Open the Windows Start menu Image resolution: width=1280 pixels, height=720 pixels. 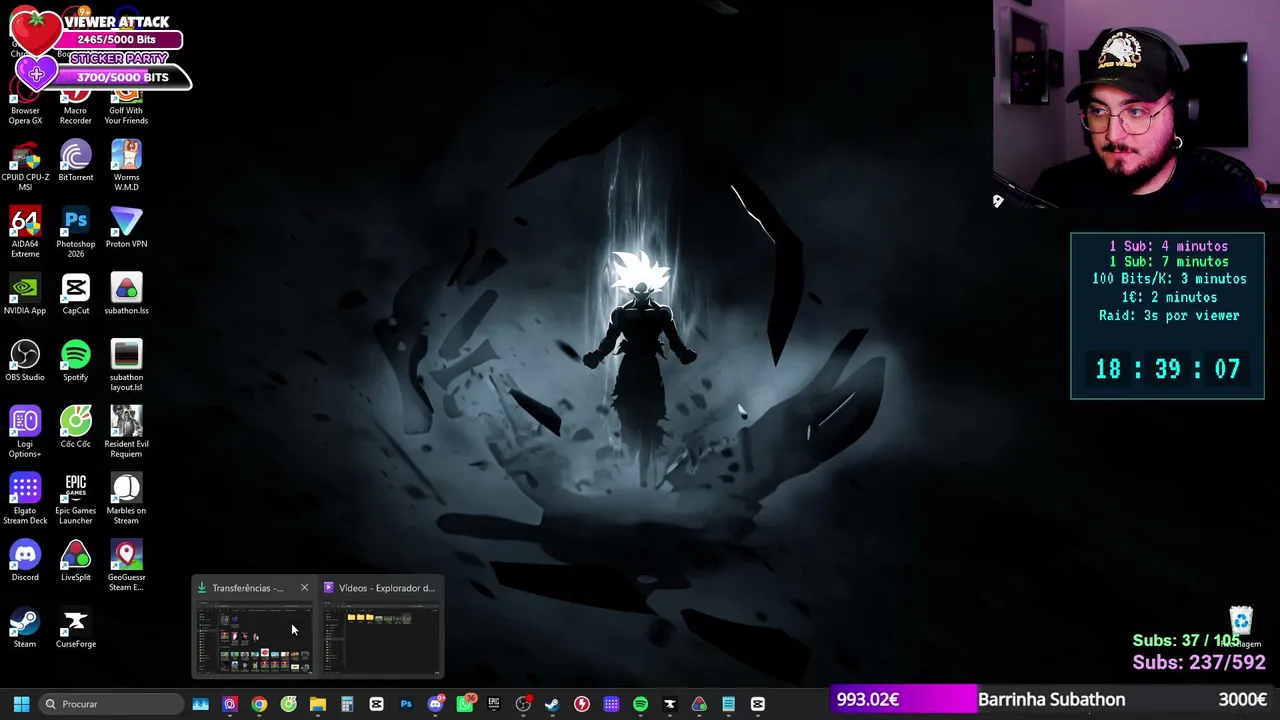[21, 704]
